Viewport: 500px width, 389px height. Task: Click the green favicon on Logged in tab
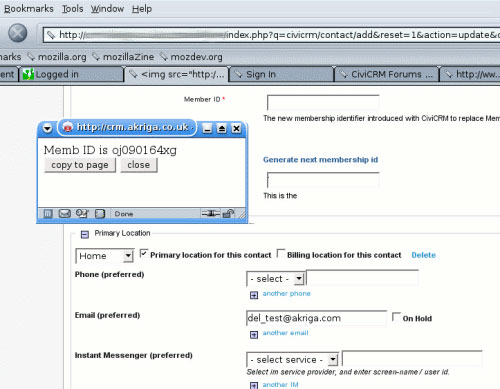pos(28,74)
